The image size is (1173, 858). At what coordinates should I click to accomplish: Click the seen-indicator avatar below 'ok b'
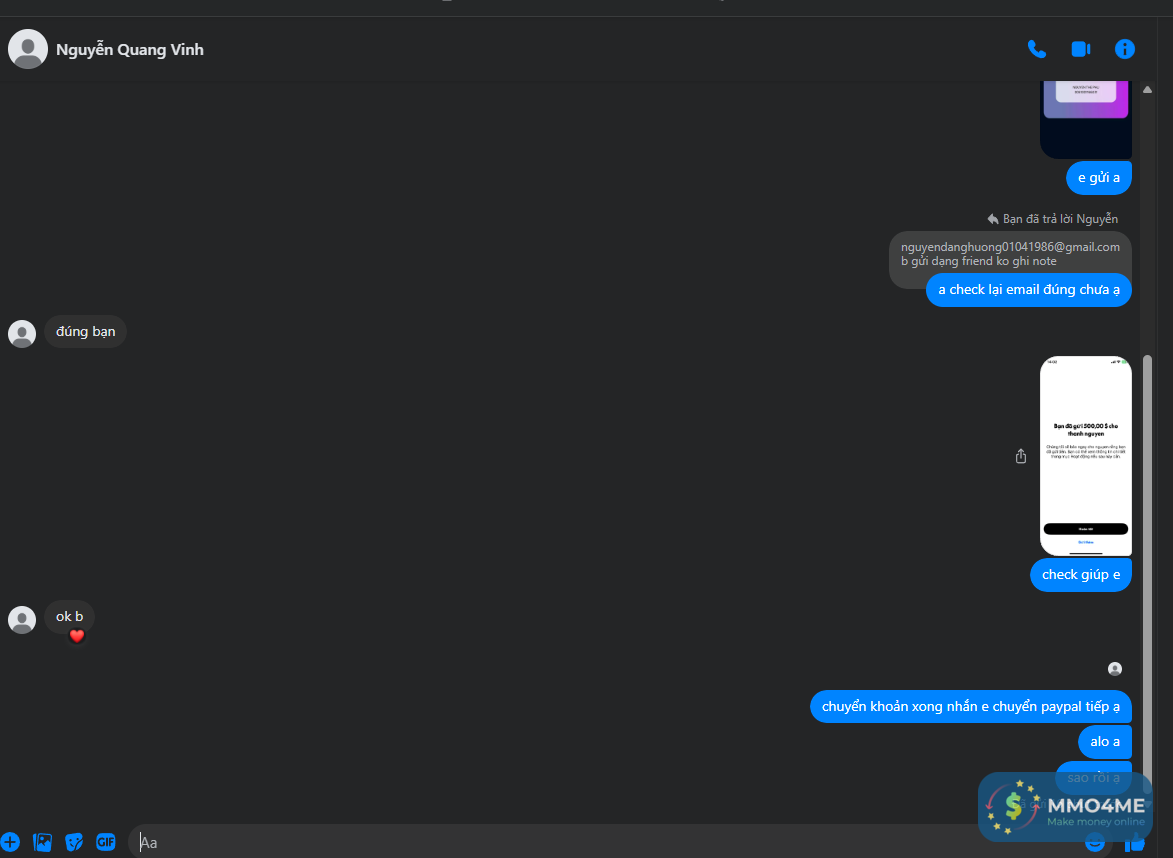point(1115,669)
